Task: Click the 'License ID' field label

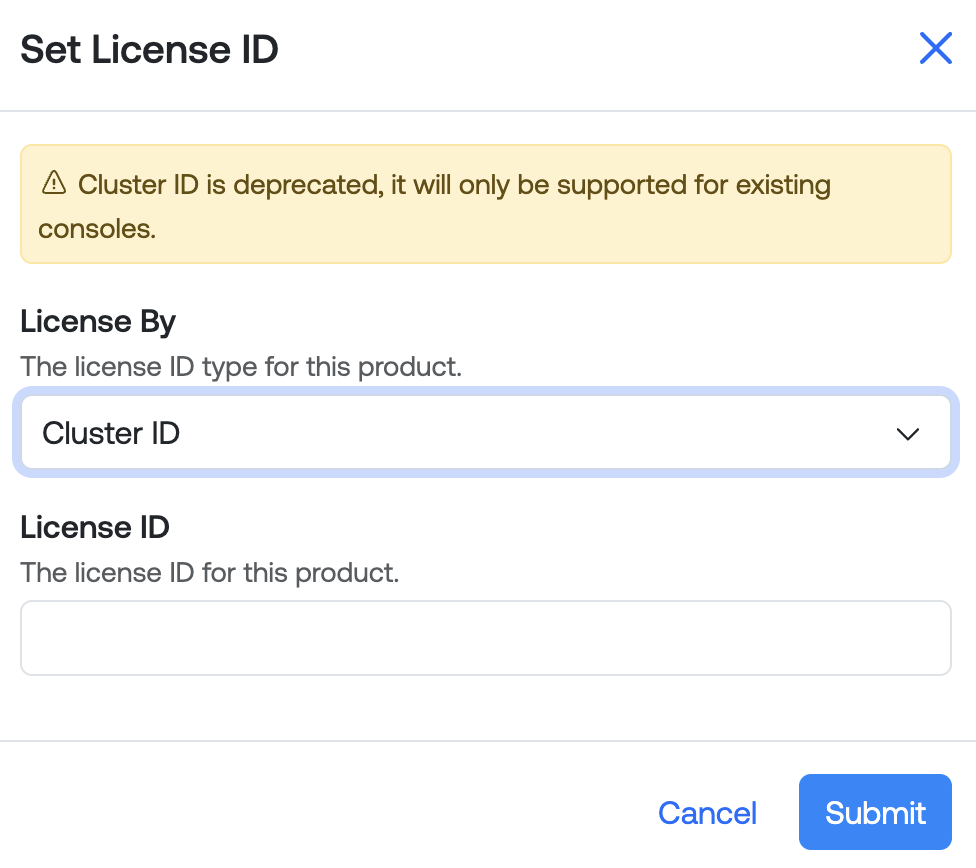Action: pos(95,527)
